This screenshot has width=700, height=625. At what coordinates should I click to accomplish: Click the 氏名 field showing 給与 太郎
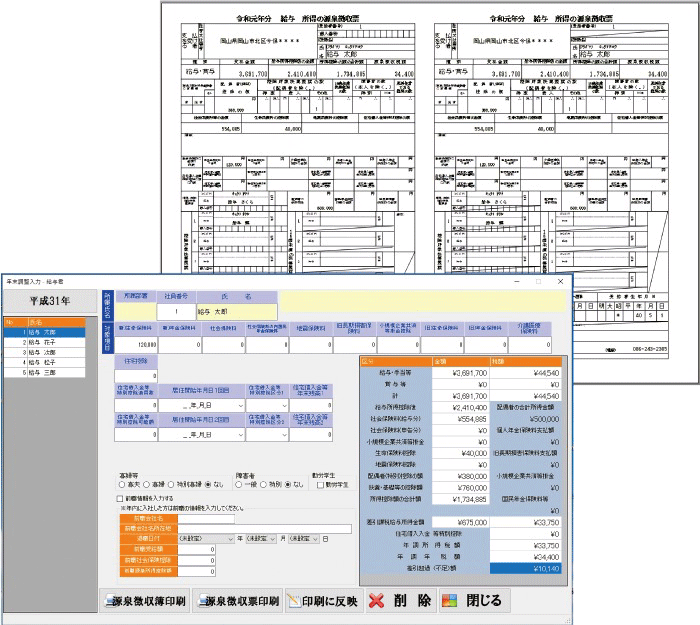pyautogui.click(x=237, y=312)
